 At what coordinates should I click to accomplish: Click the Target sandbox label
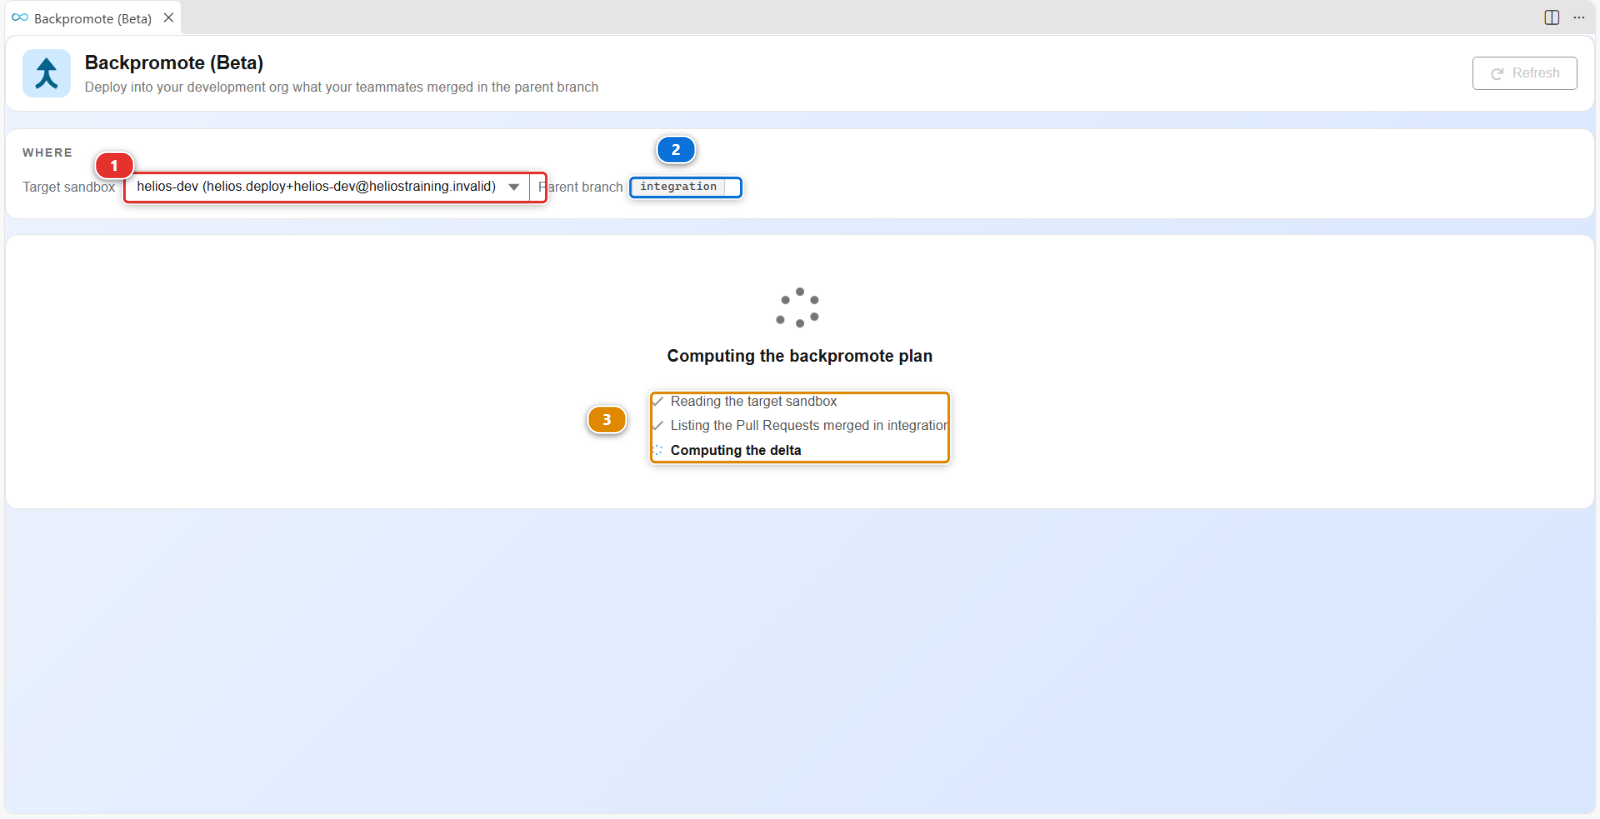(x=69, y=187)
